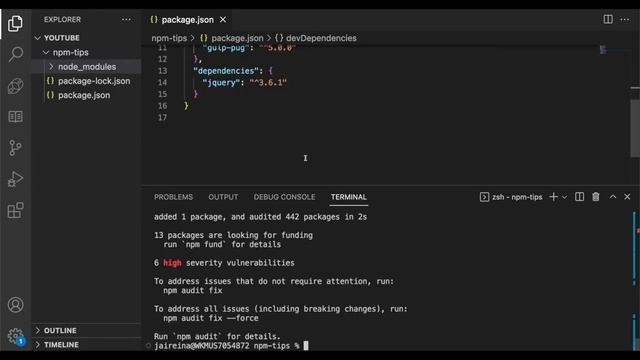The height and width of the screenshot is (360, 640).
Task: Close the terminal panel
Action: pyautogui.click(x=627, y=197)
